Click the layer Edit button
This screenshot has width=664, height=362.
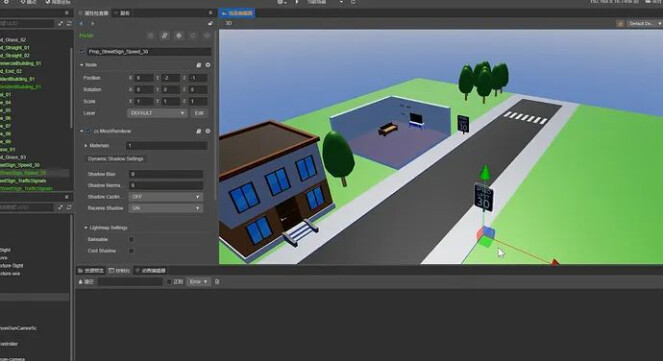click(x=199, y=113)
